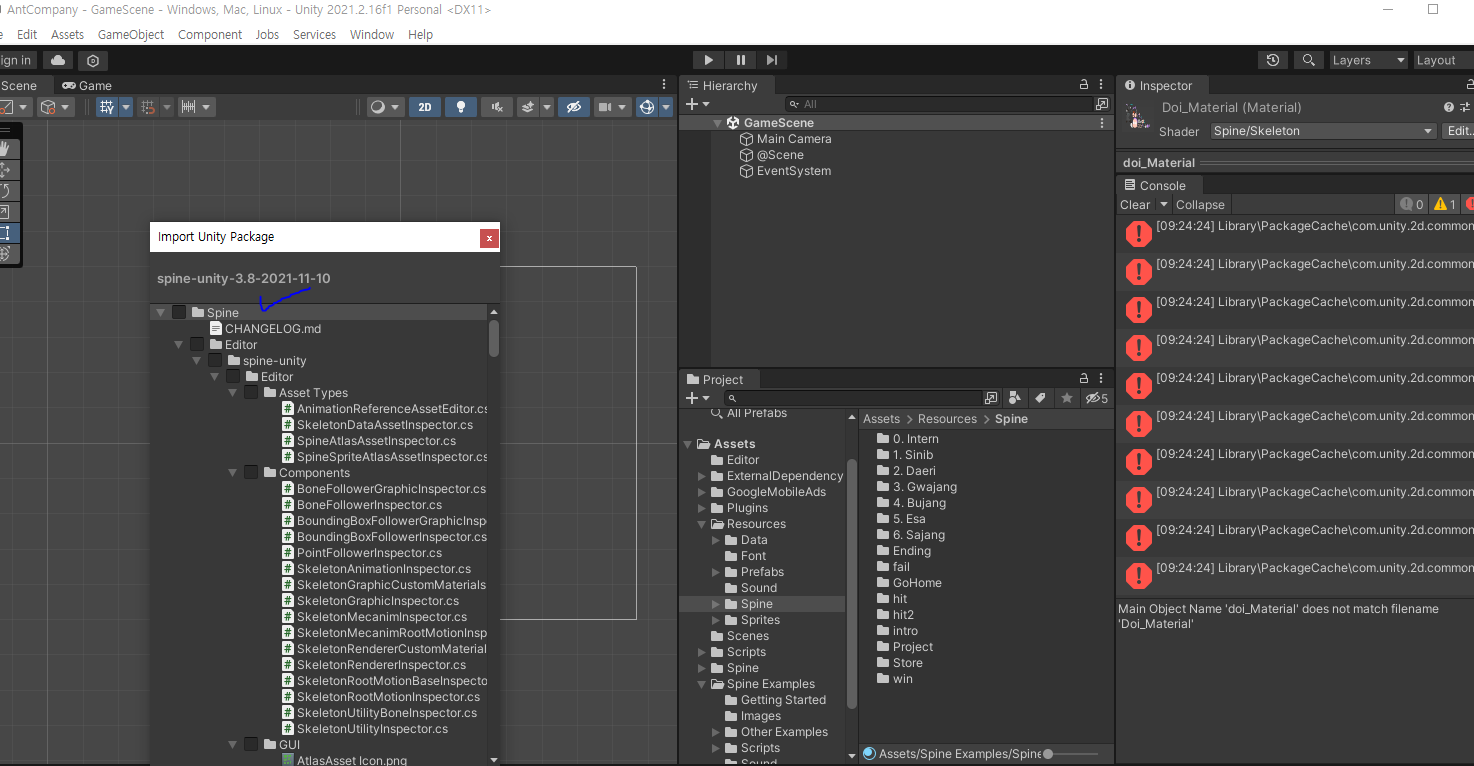Open the Help menu
This screenshot has width=1474, height=766.
420,34
